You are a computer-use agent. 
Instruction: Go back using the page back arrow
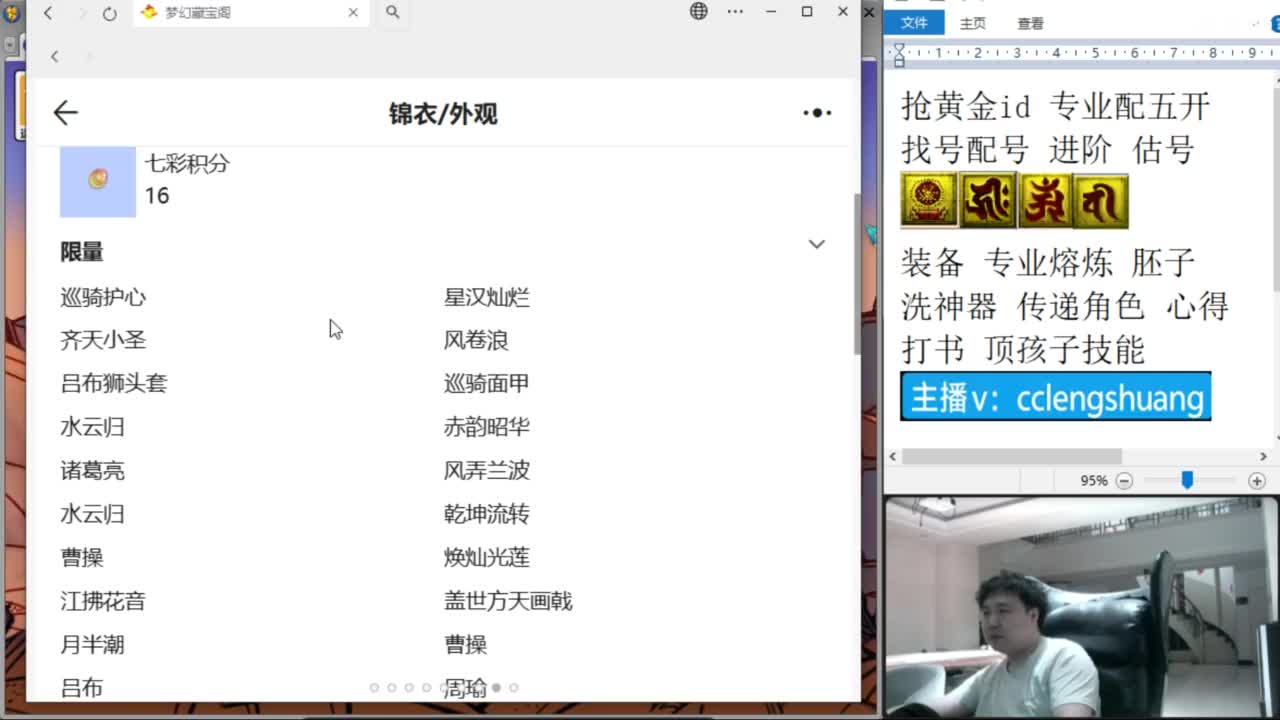click(66, 113)
